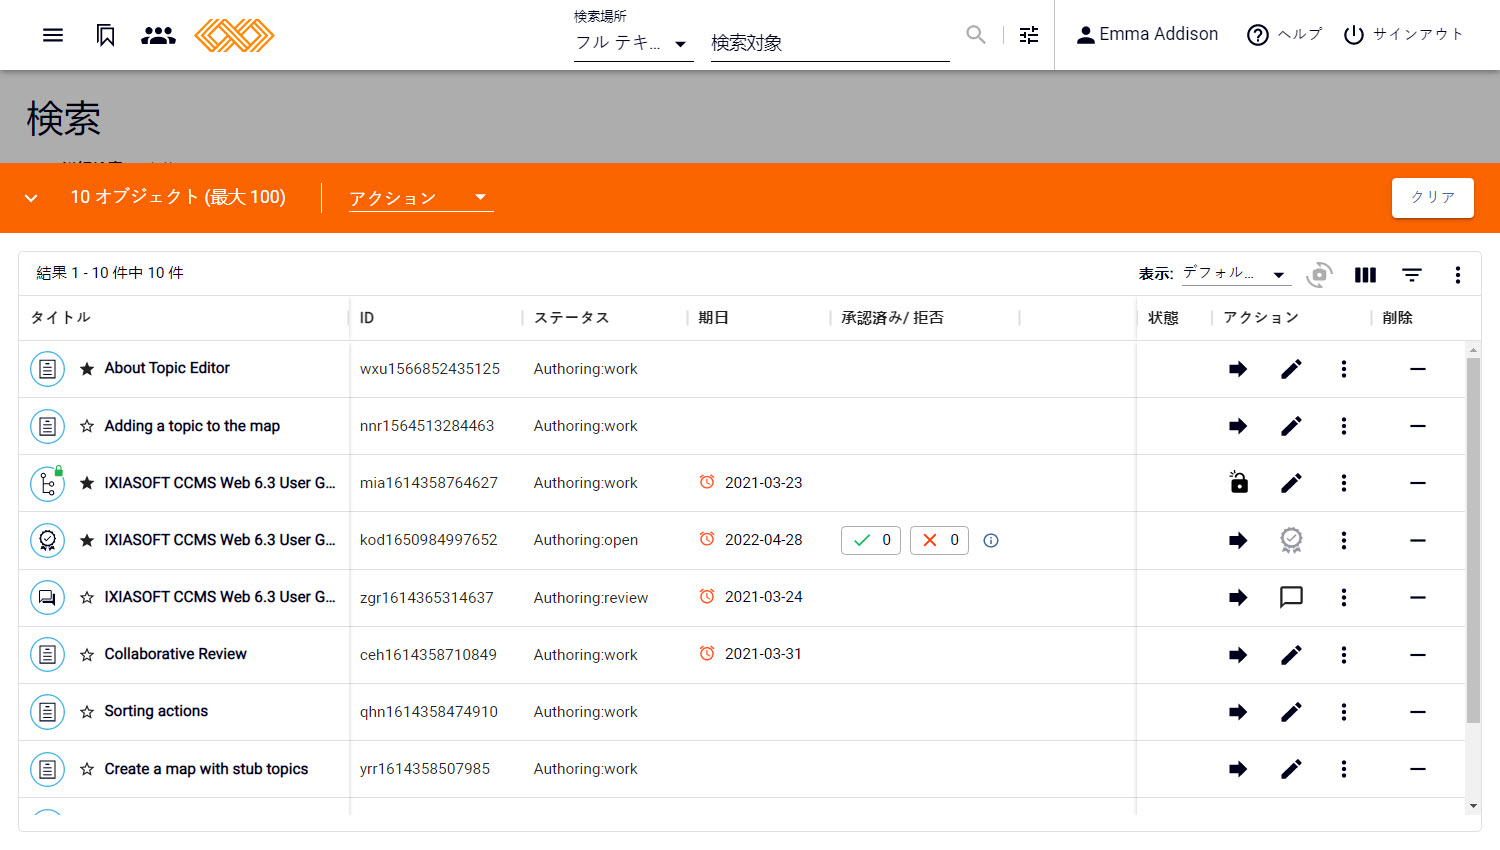Open Sorting actions title link
Viewport: 1500px width, 850px height.
click(x=156, y=711)
